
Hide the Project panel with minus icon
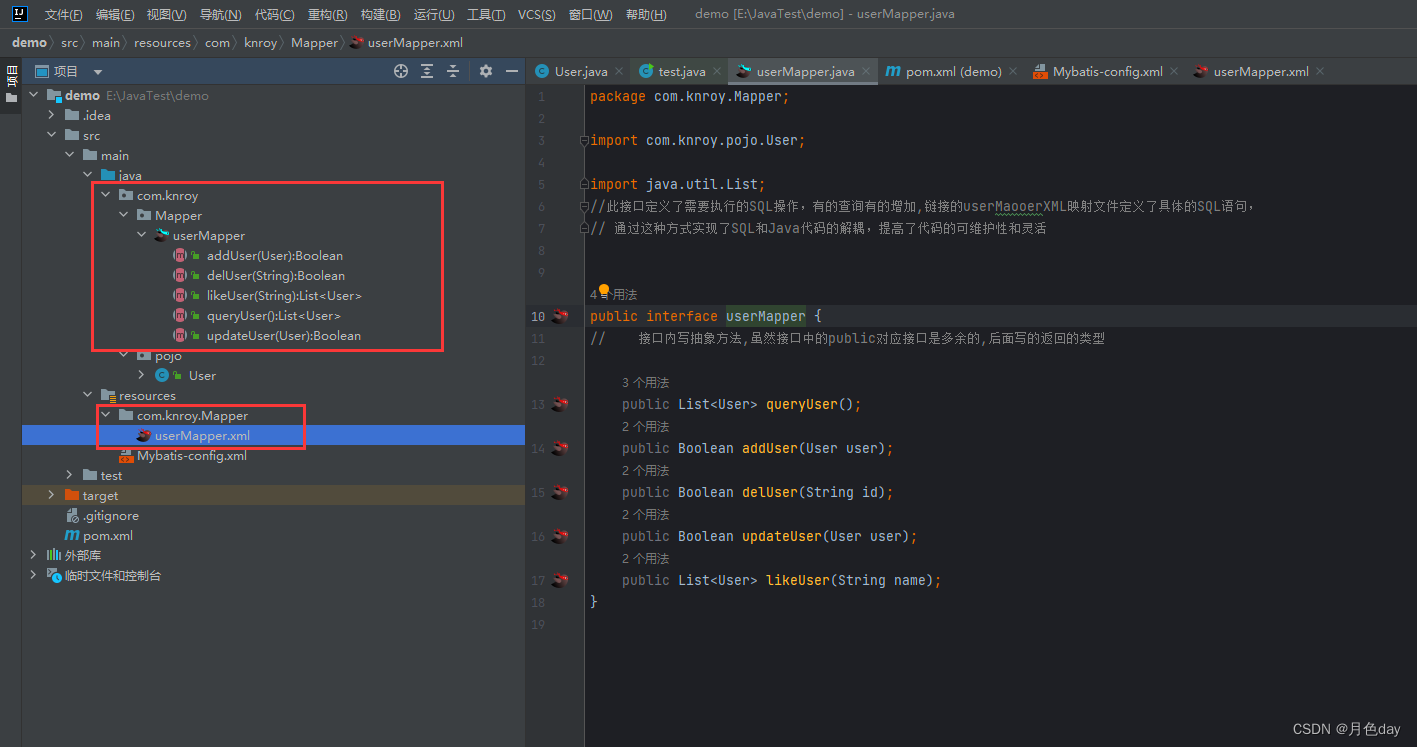[512, 71]
